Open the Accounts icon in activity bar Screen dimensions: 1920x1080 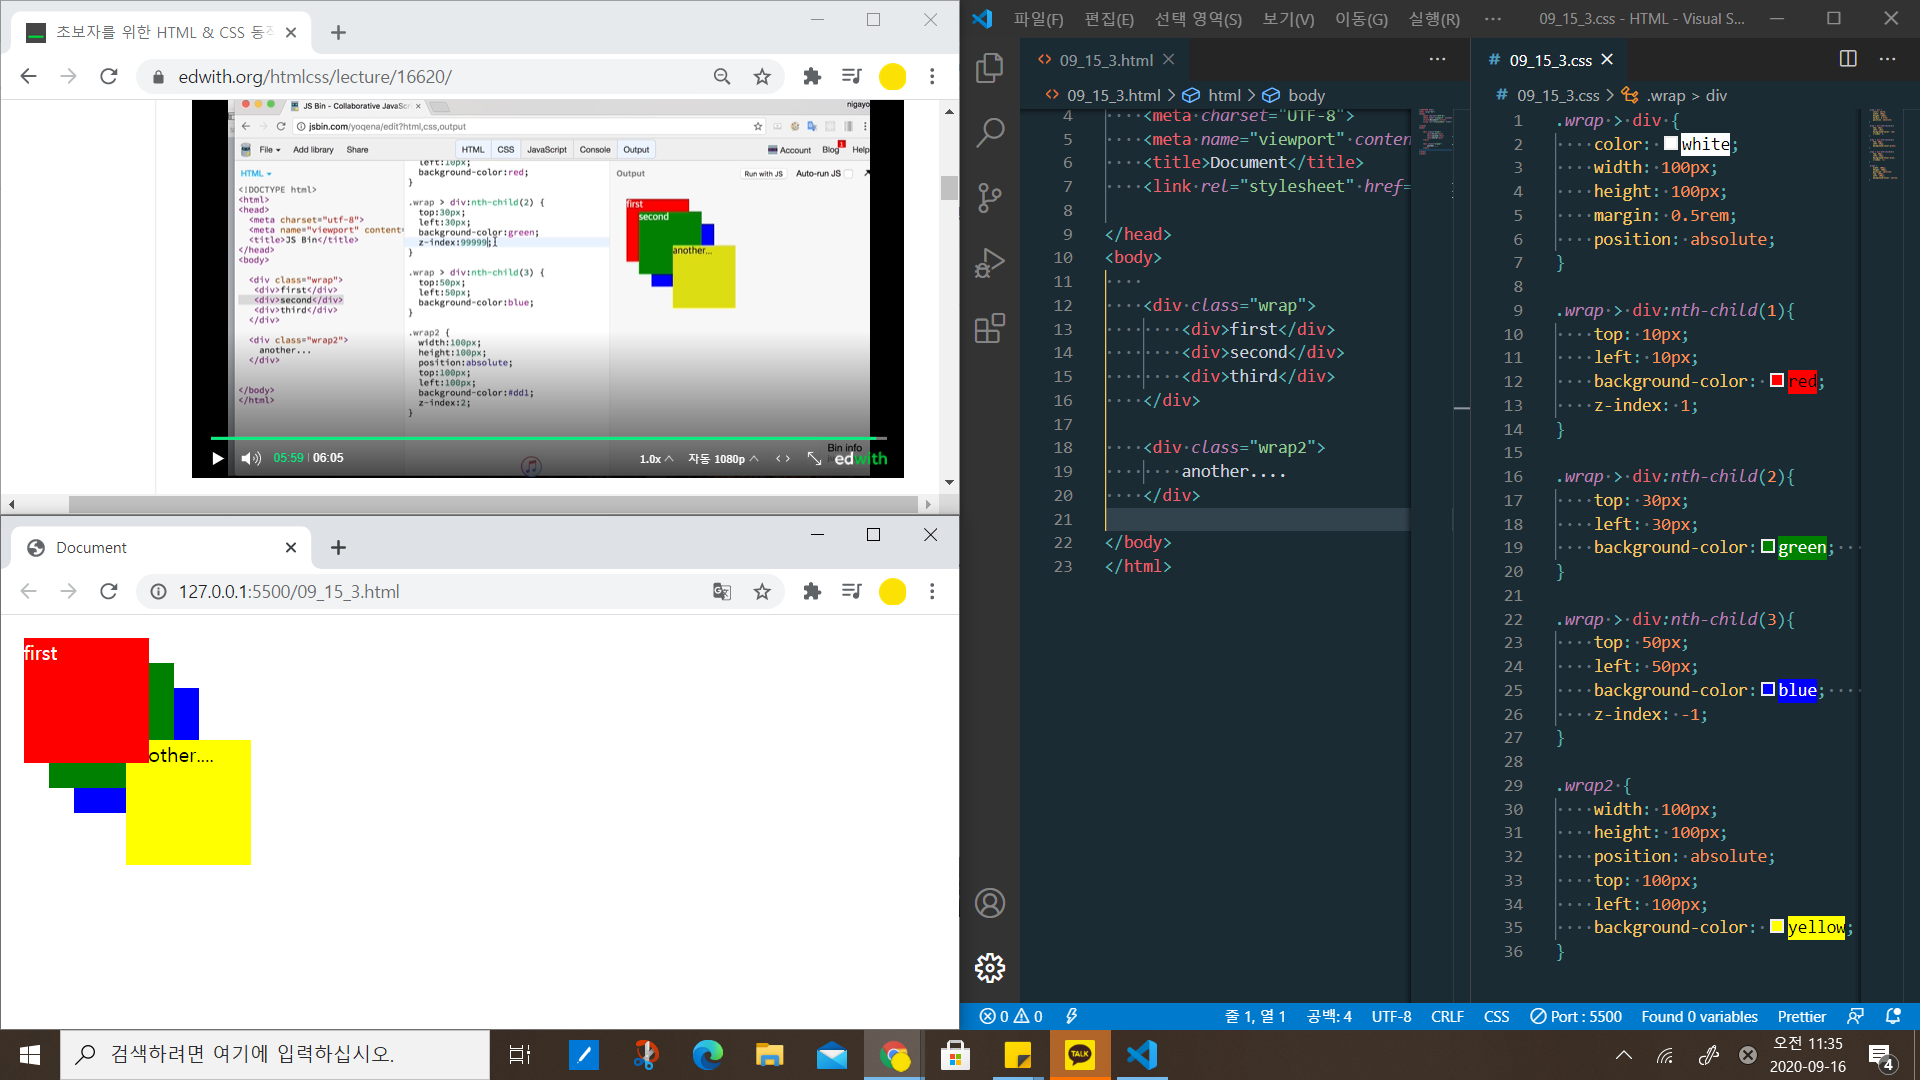click(990, 903)
